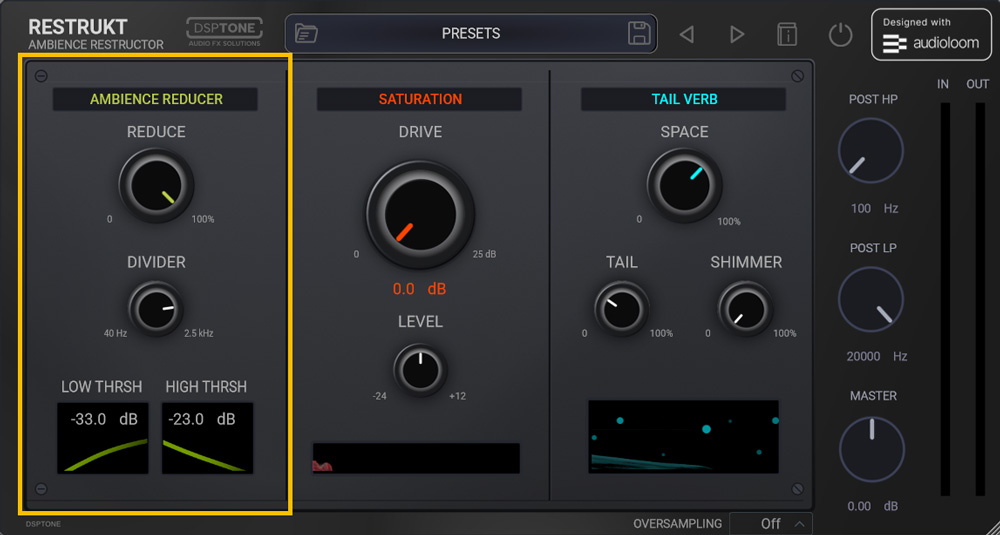Click the -24 level range label
The height and width of the screenshot is (535, 1000).
click(x=379, y=396)
